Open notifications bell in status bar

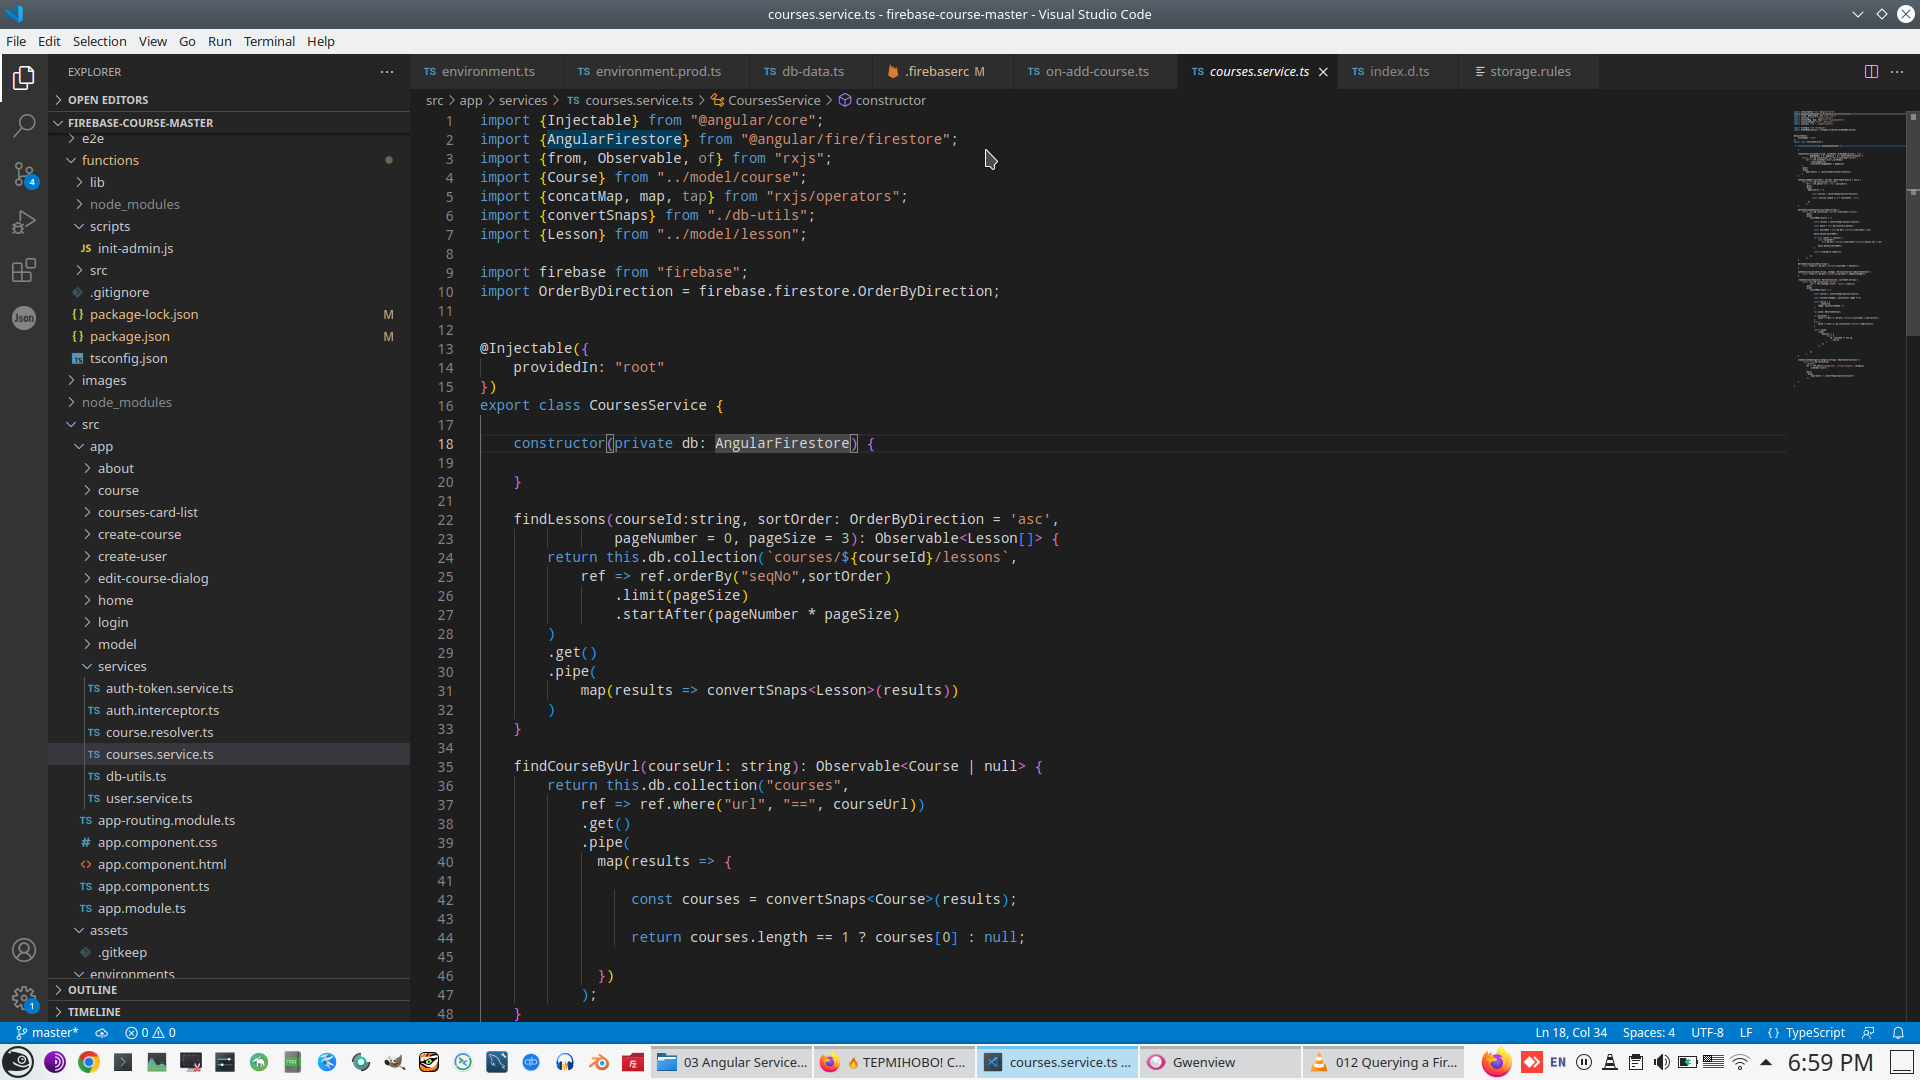[x=1898, y=1033]
